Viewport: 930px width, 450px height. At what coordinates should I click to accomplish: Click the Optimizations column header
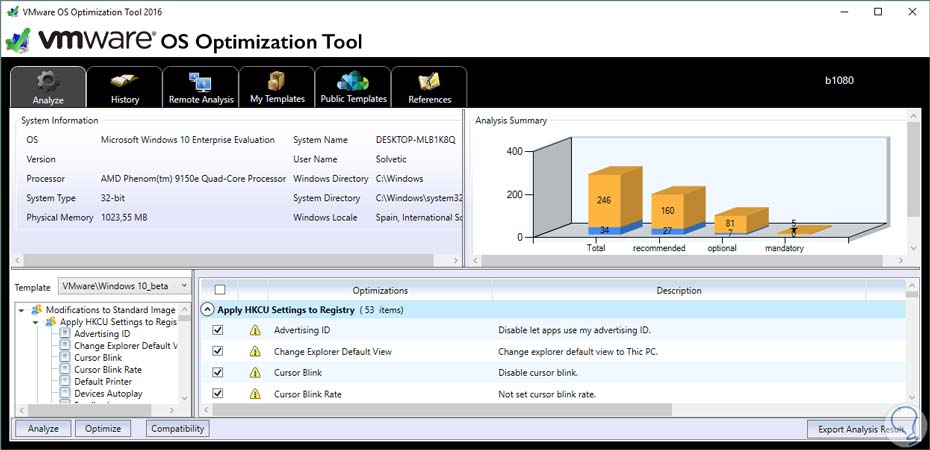click(380, 291)
